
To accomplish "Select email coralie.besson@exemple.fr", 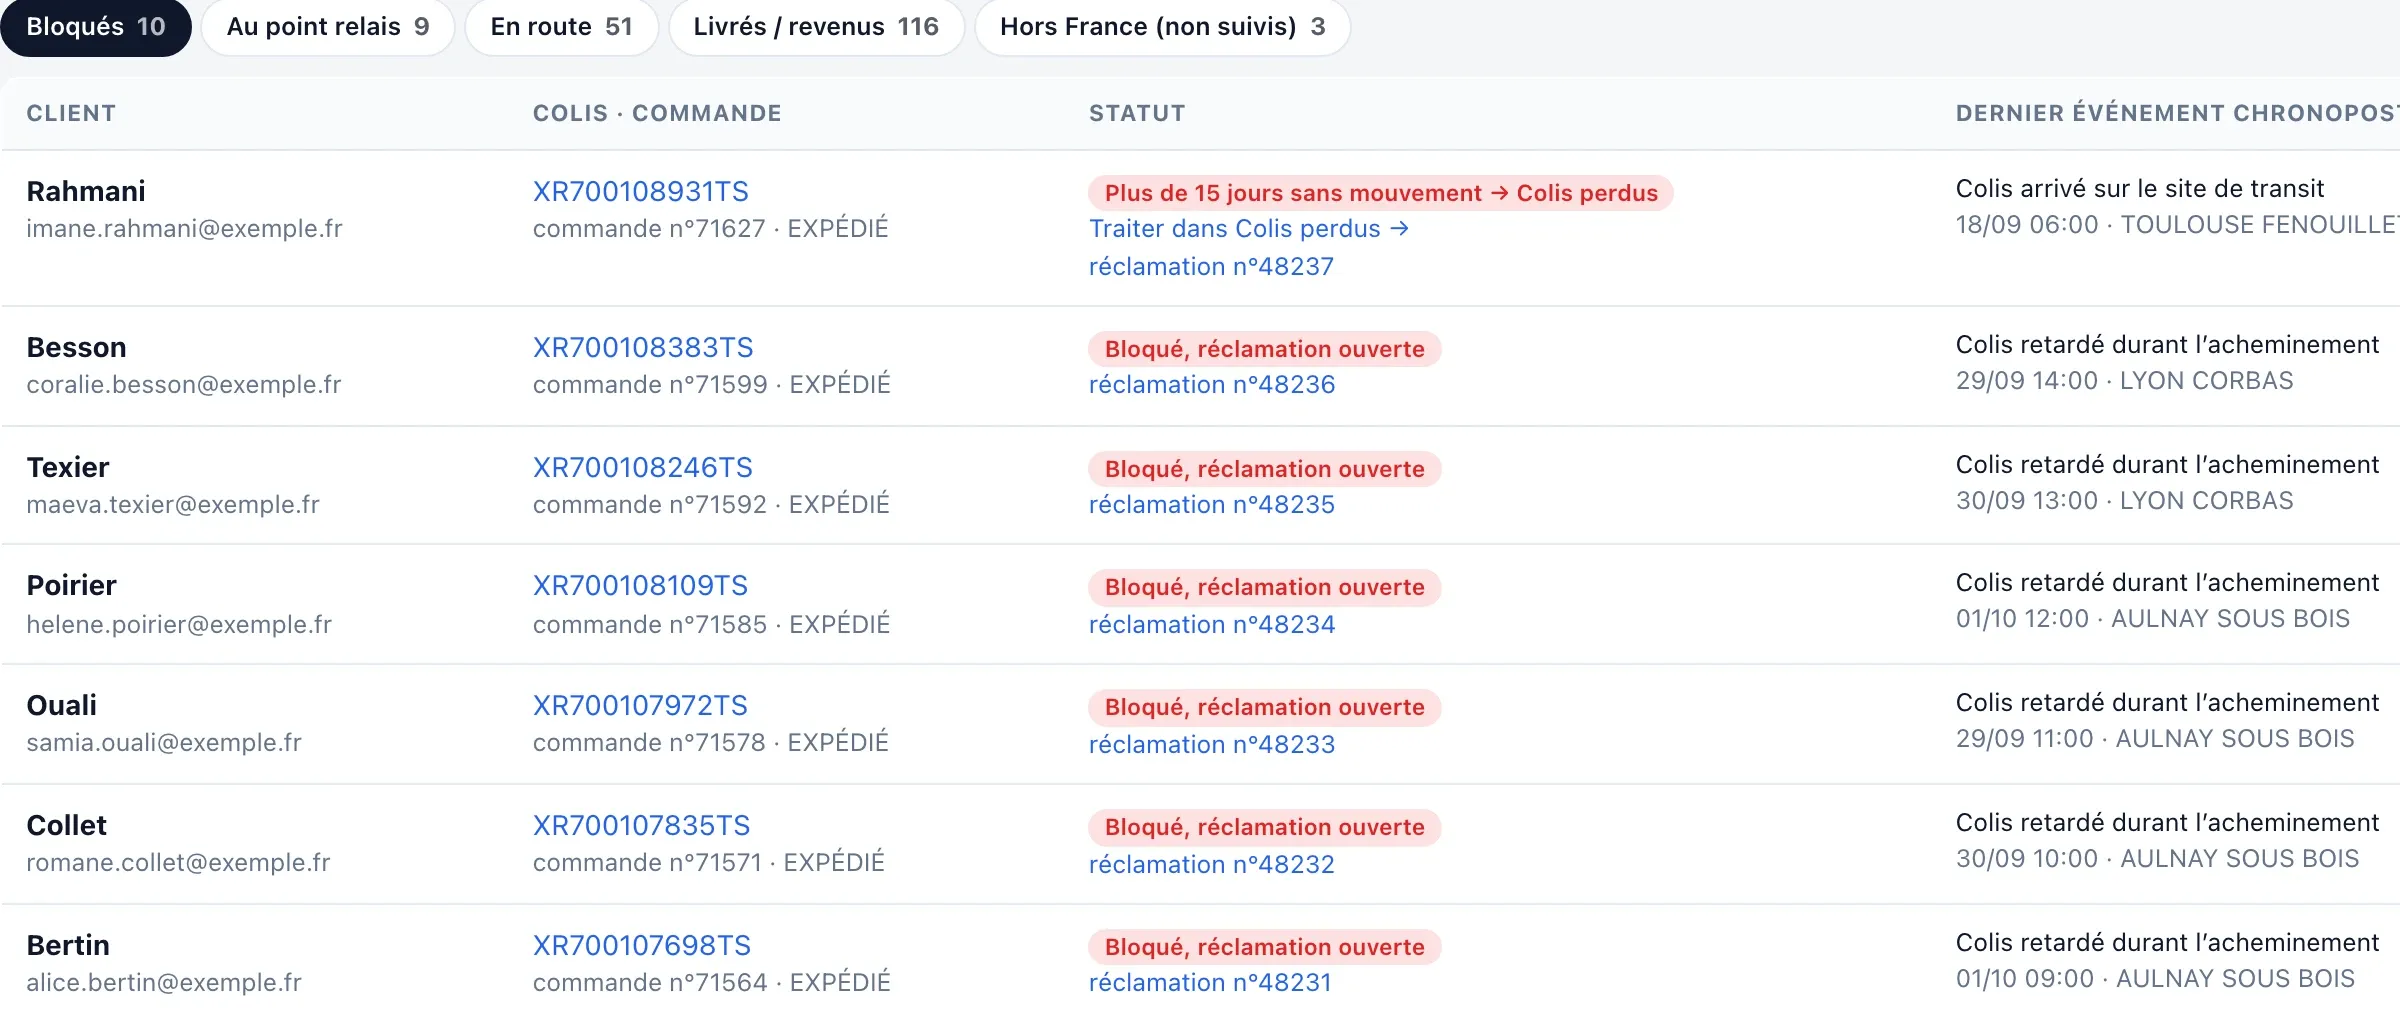I will click(x=184, y=385).
